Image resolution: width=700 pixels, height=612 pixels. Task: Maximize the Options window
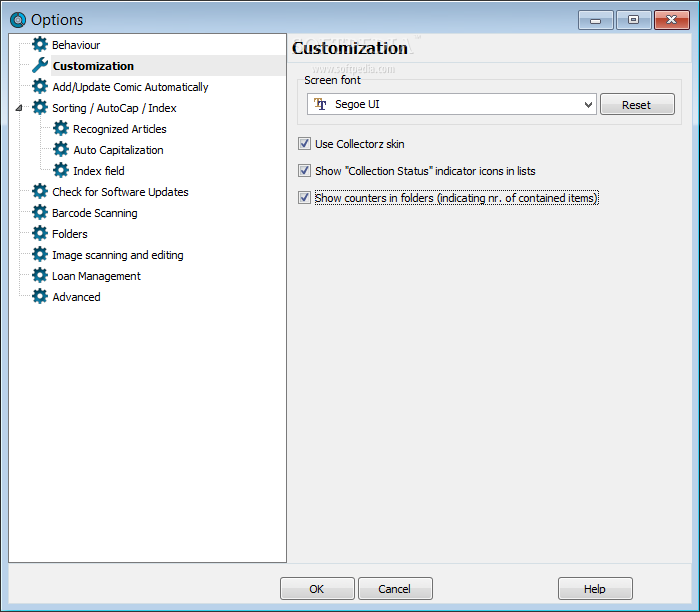(633, 20)
